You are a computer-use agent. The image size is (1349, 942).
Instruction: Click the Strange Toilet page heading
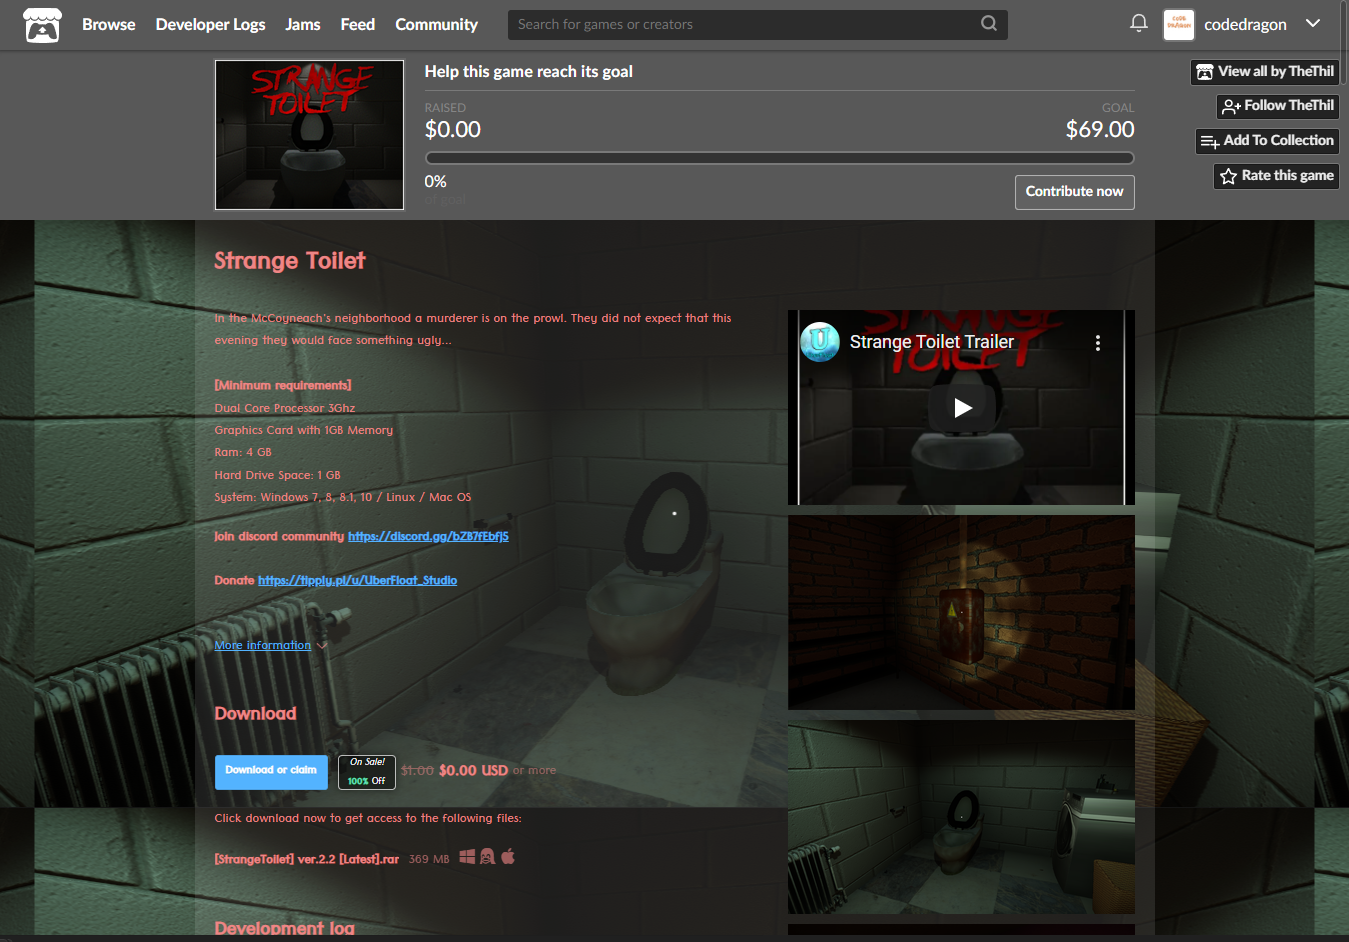coord(290,261)
